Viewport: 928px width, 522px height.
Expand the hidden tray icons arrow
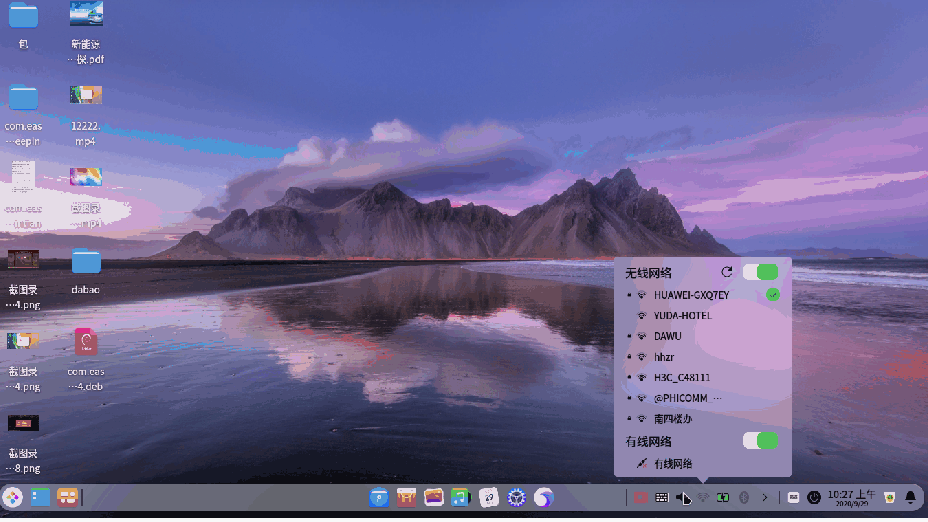pyautogui.click(x=765, y=498)
